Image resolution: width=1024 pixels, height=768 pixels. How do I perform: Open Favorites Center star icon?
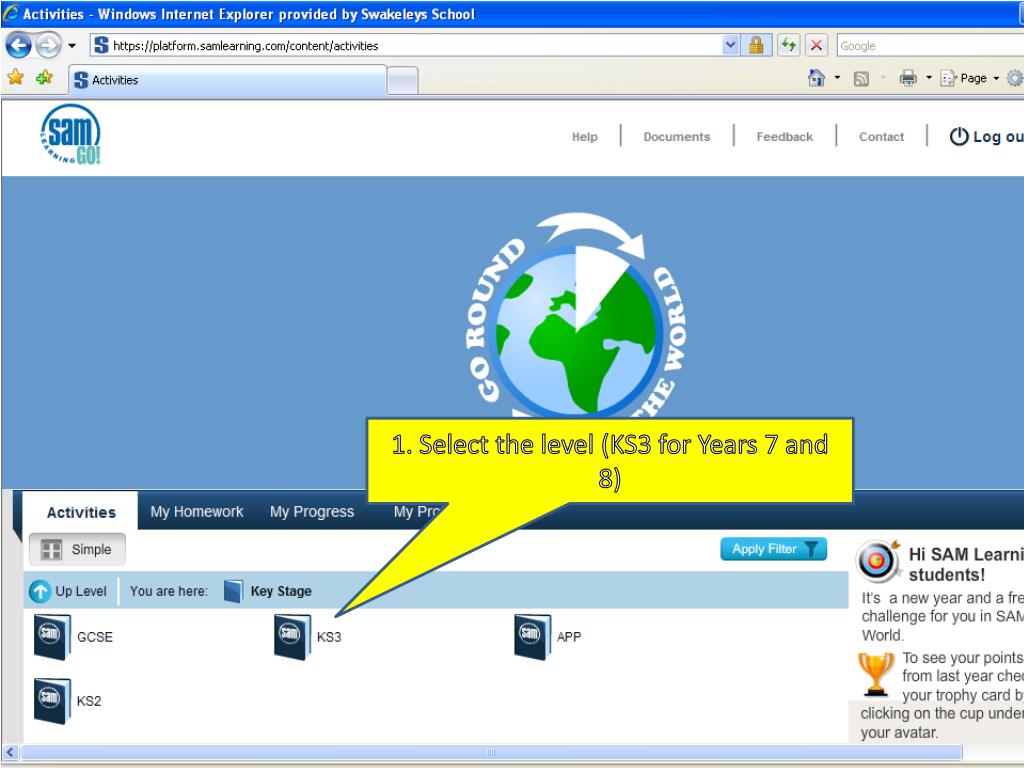click(16, 78)
